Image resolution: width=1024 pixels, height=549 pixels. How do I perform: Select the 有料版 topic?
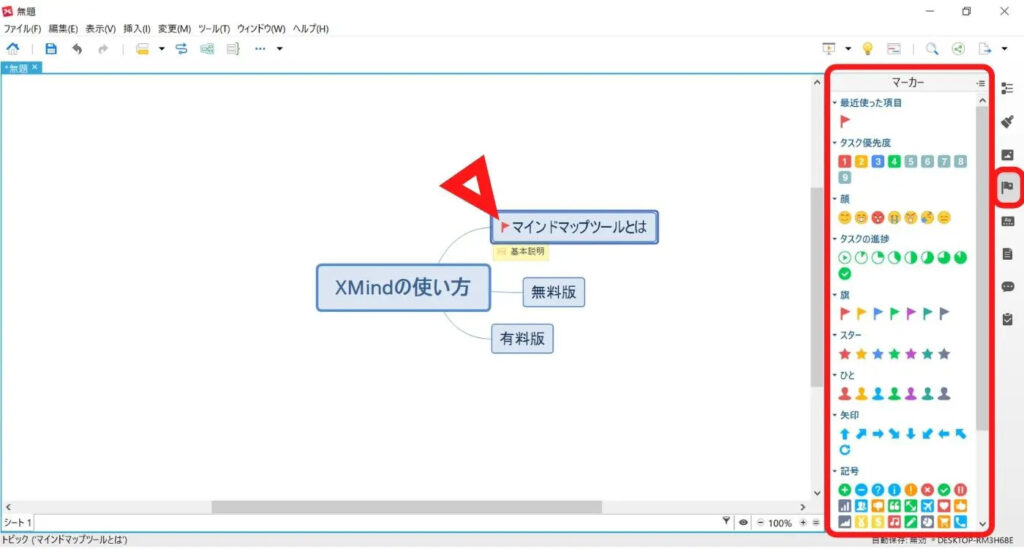pos(522,338)
